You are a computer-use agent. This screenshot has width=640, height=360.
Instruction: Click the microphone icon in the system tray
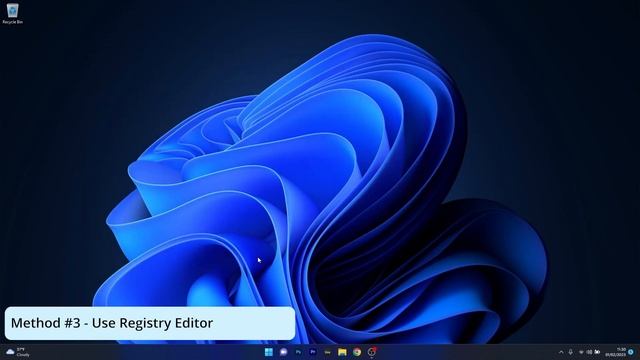pos(571,352)
